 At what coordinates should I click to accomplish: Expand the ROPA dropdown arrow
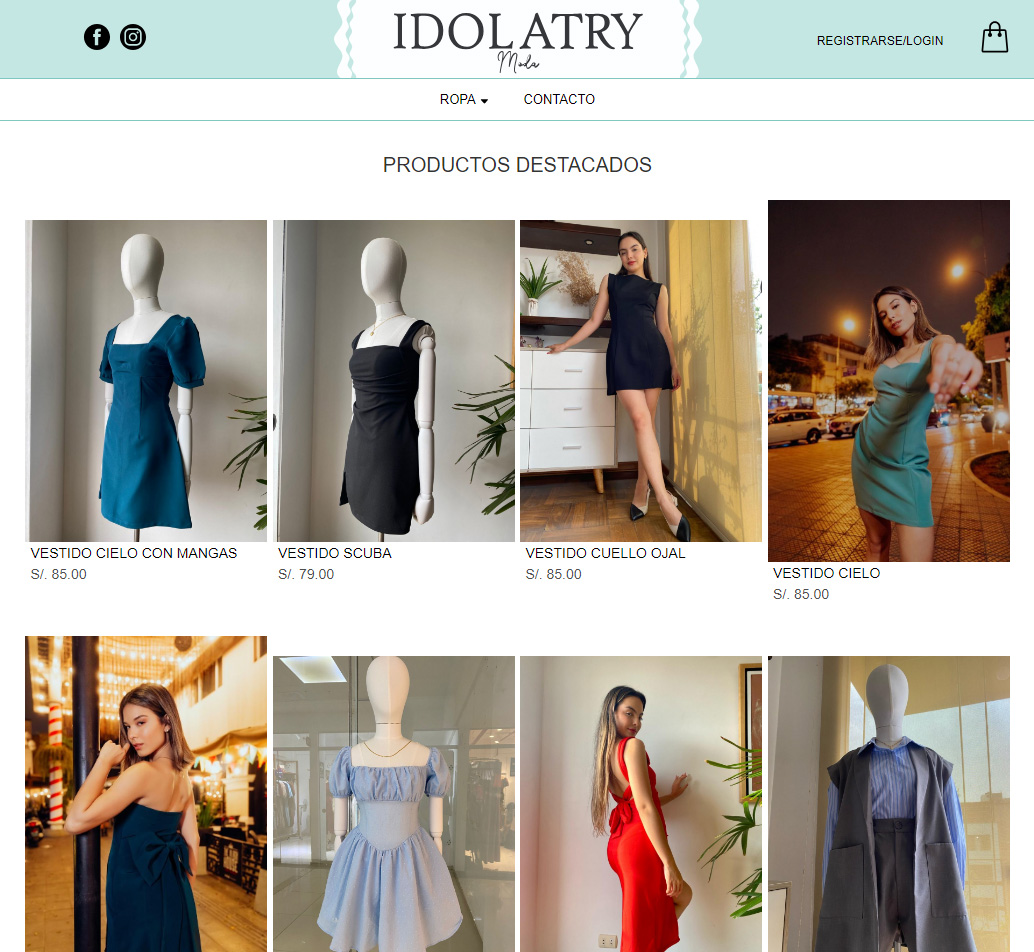point(484,101)
